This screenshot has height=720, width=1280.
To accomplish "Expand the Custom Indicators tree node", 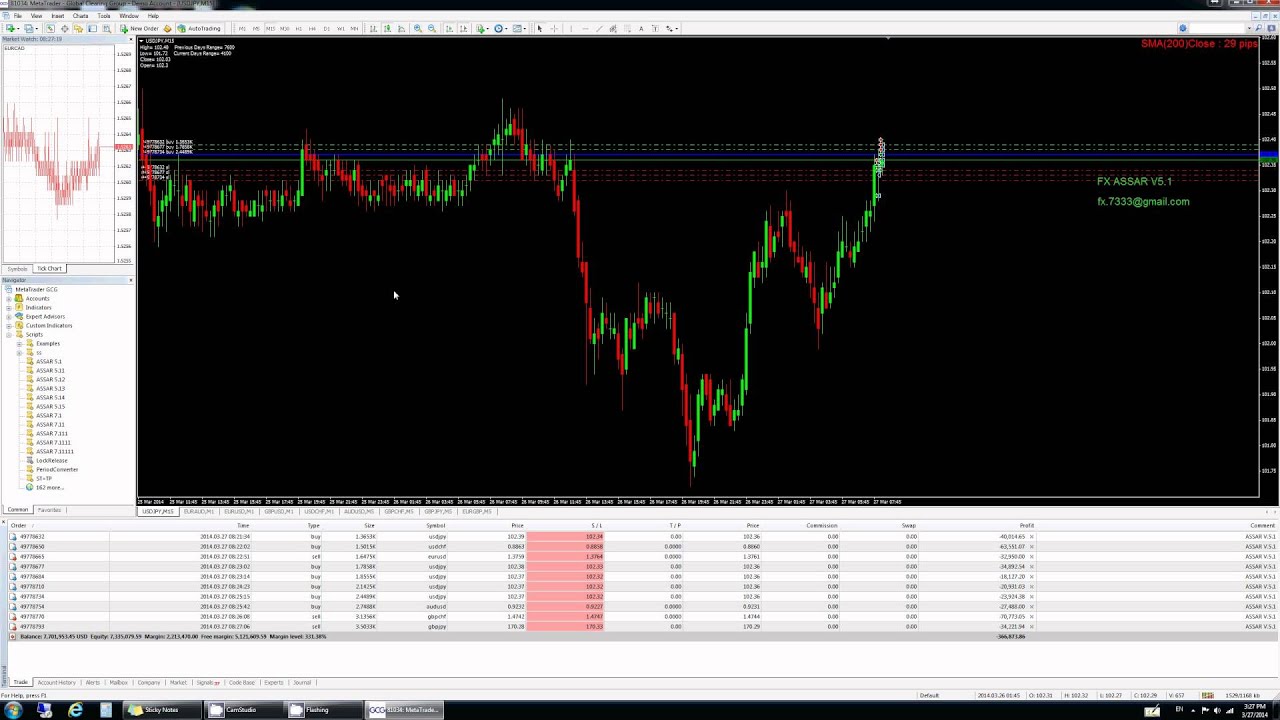I will point(9,325).
